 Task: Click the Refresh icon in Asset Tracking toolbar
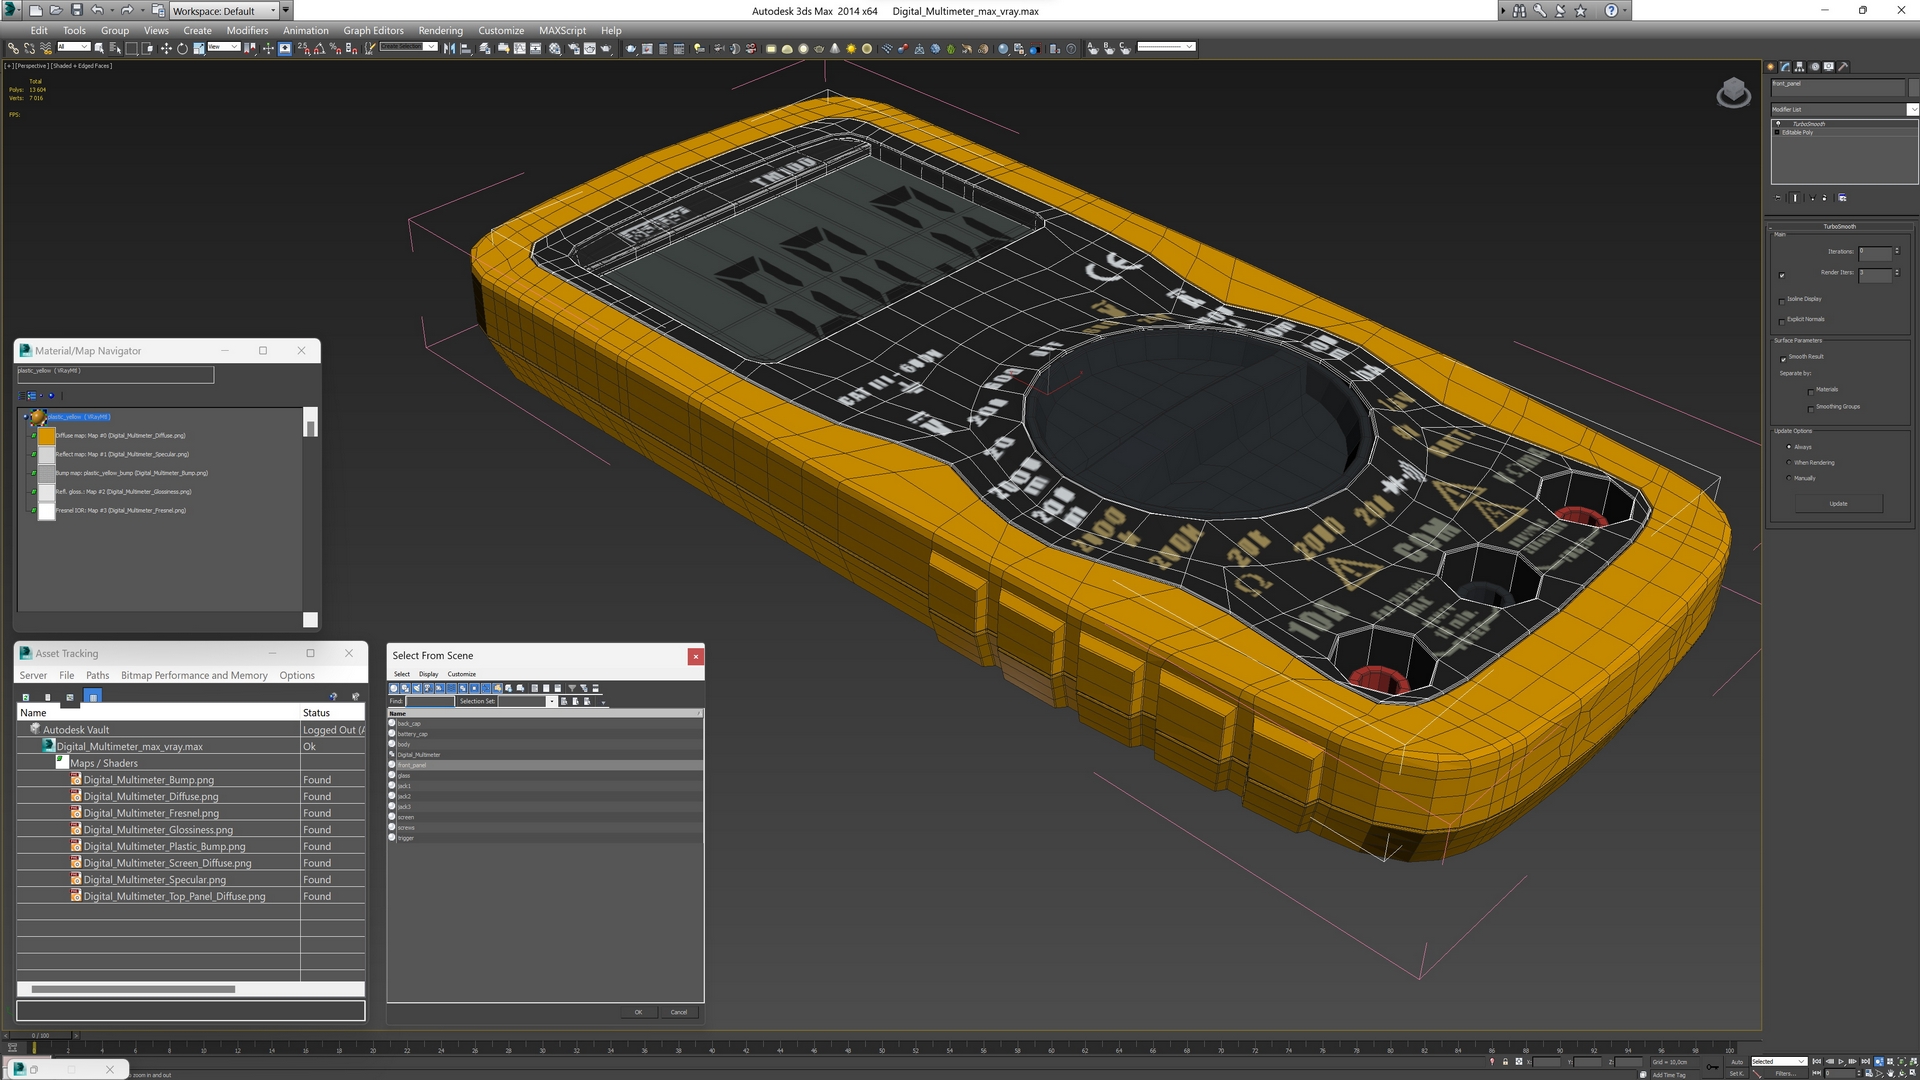pyautogui.click(x=25, y=697)
